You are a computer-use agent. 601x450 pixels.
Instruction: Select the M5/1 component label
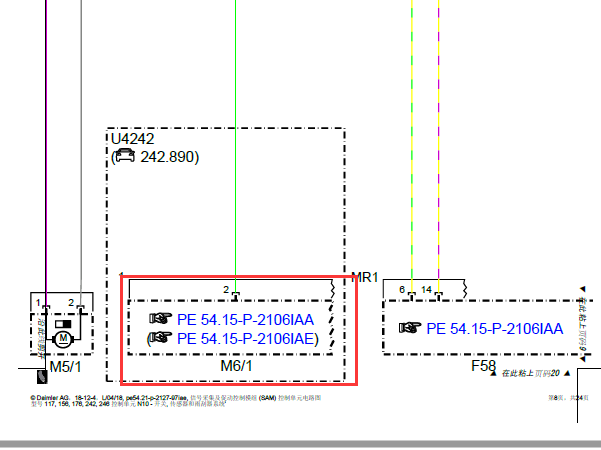pos(66,367)
